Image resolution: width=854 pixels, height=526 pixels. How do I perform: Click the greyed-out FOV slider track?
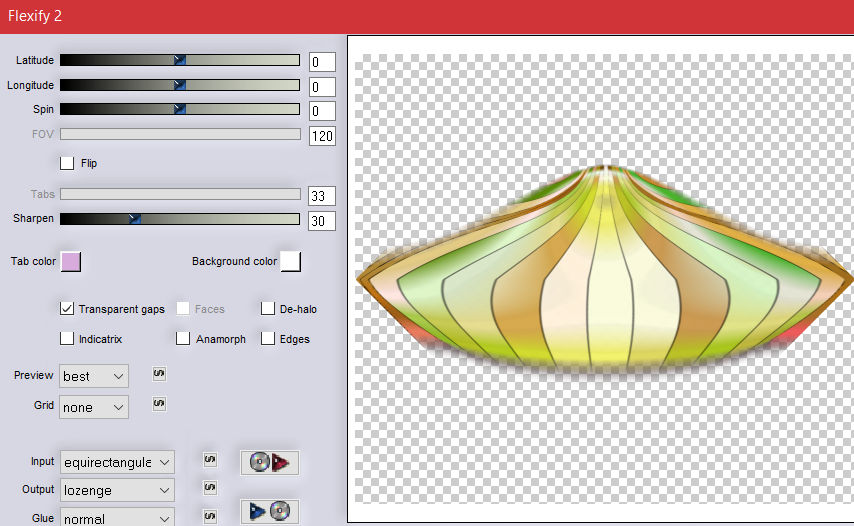pyautogui.click(x=180, y=134)
